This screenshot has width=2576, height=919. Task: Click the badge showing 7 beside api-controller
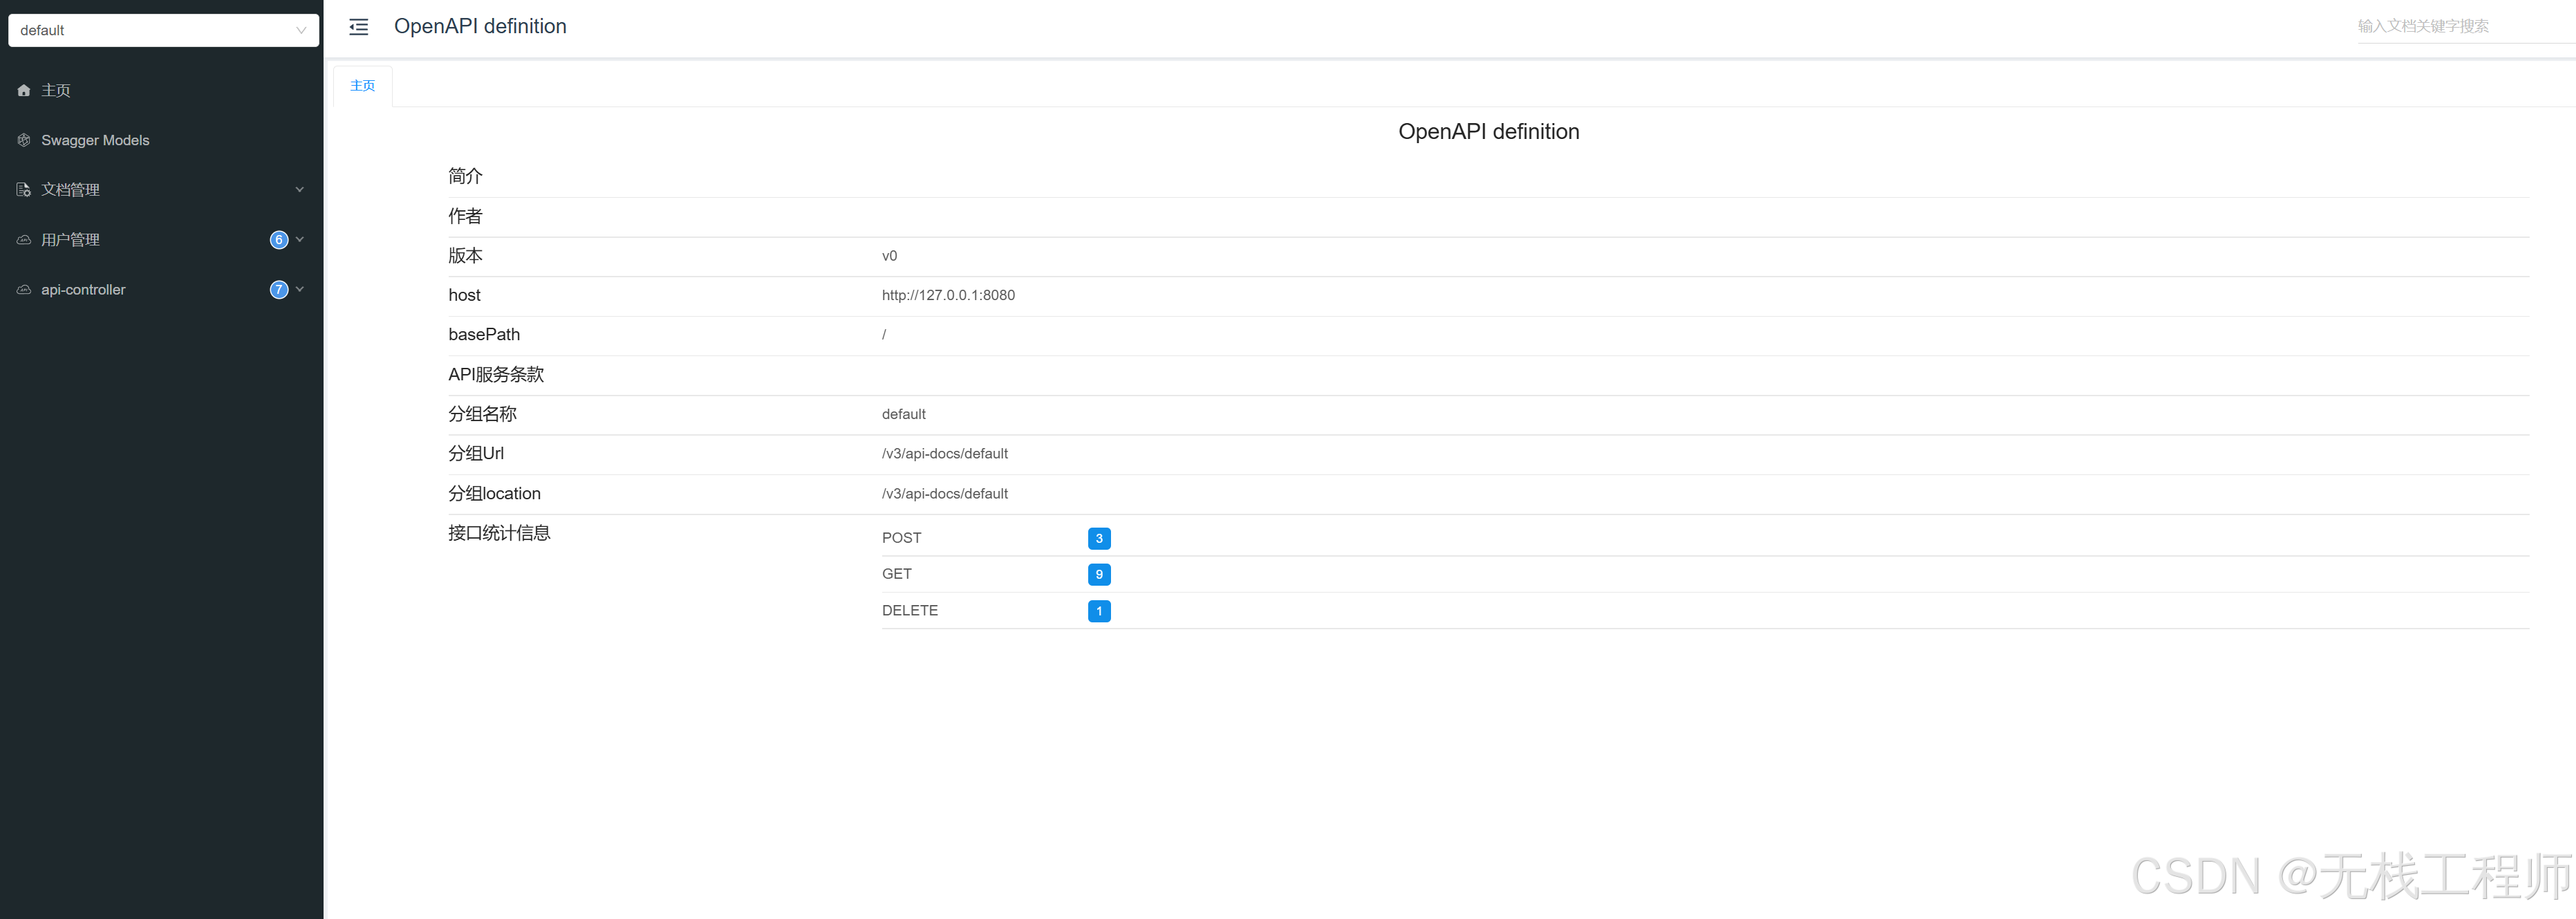point(278,289)
